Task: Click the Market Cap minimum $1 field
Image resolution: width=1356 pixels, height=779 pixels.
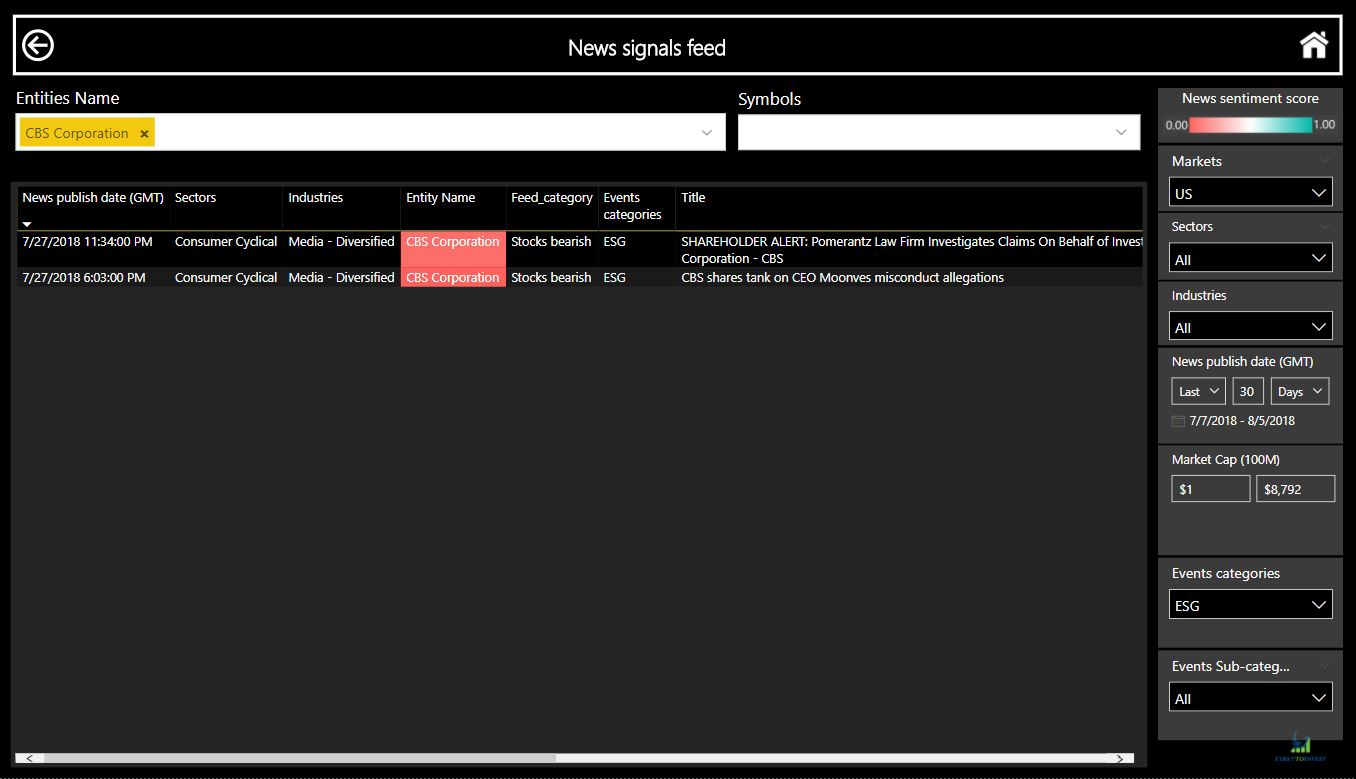Action: pyautogui.click(x=1211, y=489)
